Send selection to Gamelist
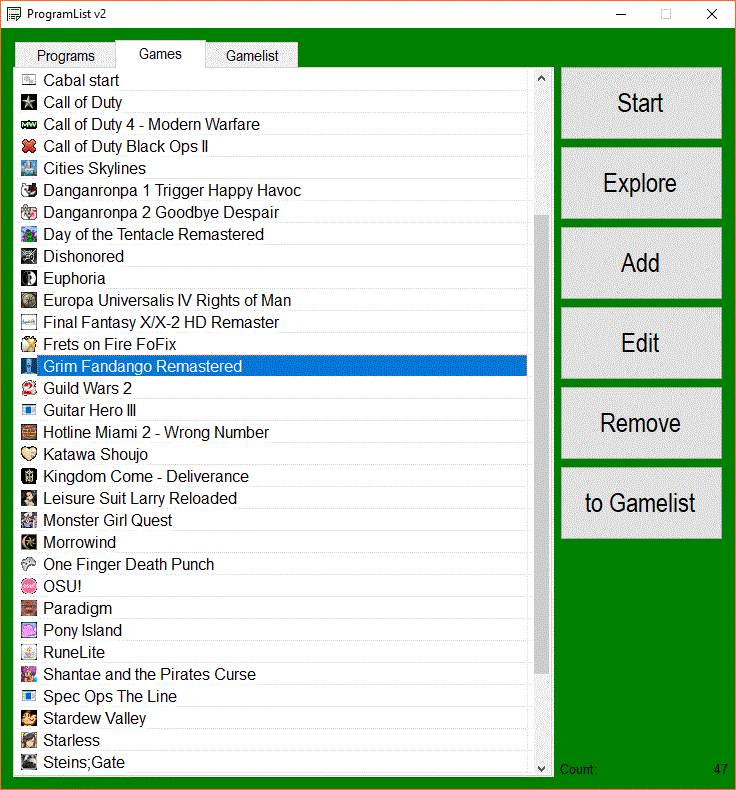 point(641,503)
